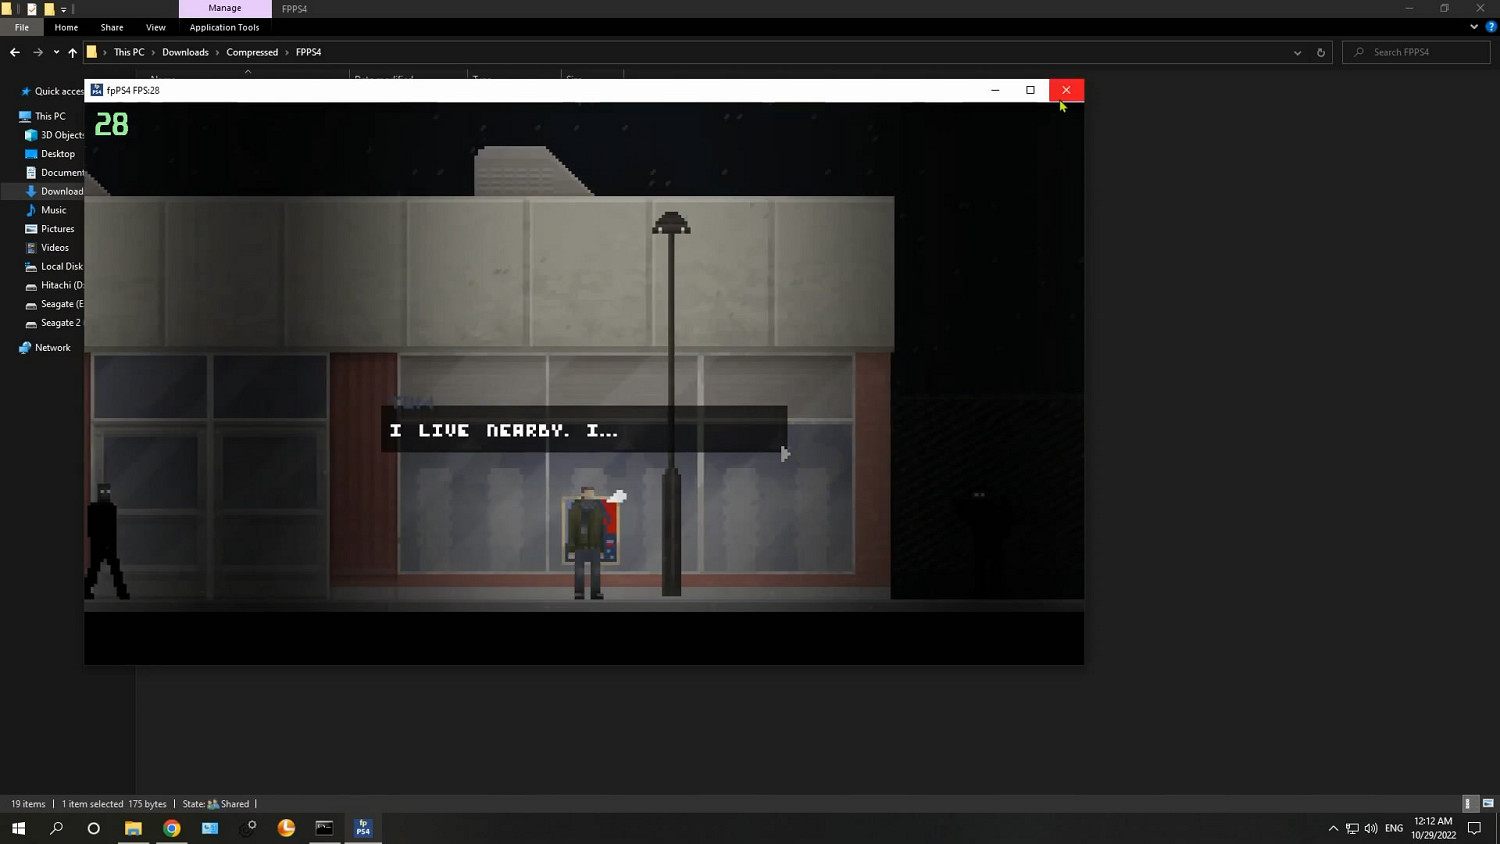Open the address bar history dropdown
Screen dimensions: 1500x844
[1297, 52]
